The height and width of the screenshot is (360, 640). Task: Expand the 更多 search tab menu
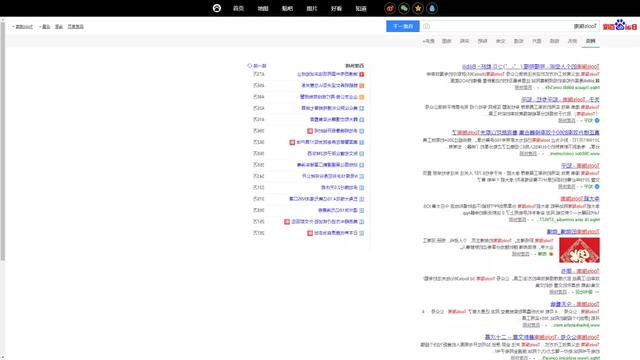pos(429,41)
